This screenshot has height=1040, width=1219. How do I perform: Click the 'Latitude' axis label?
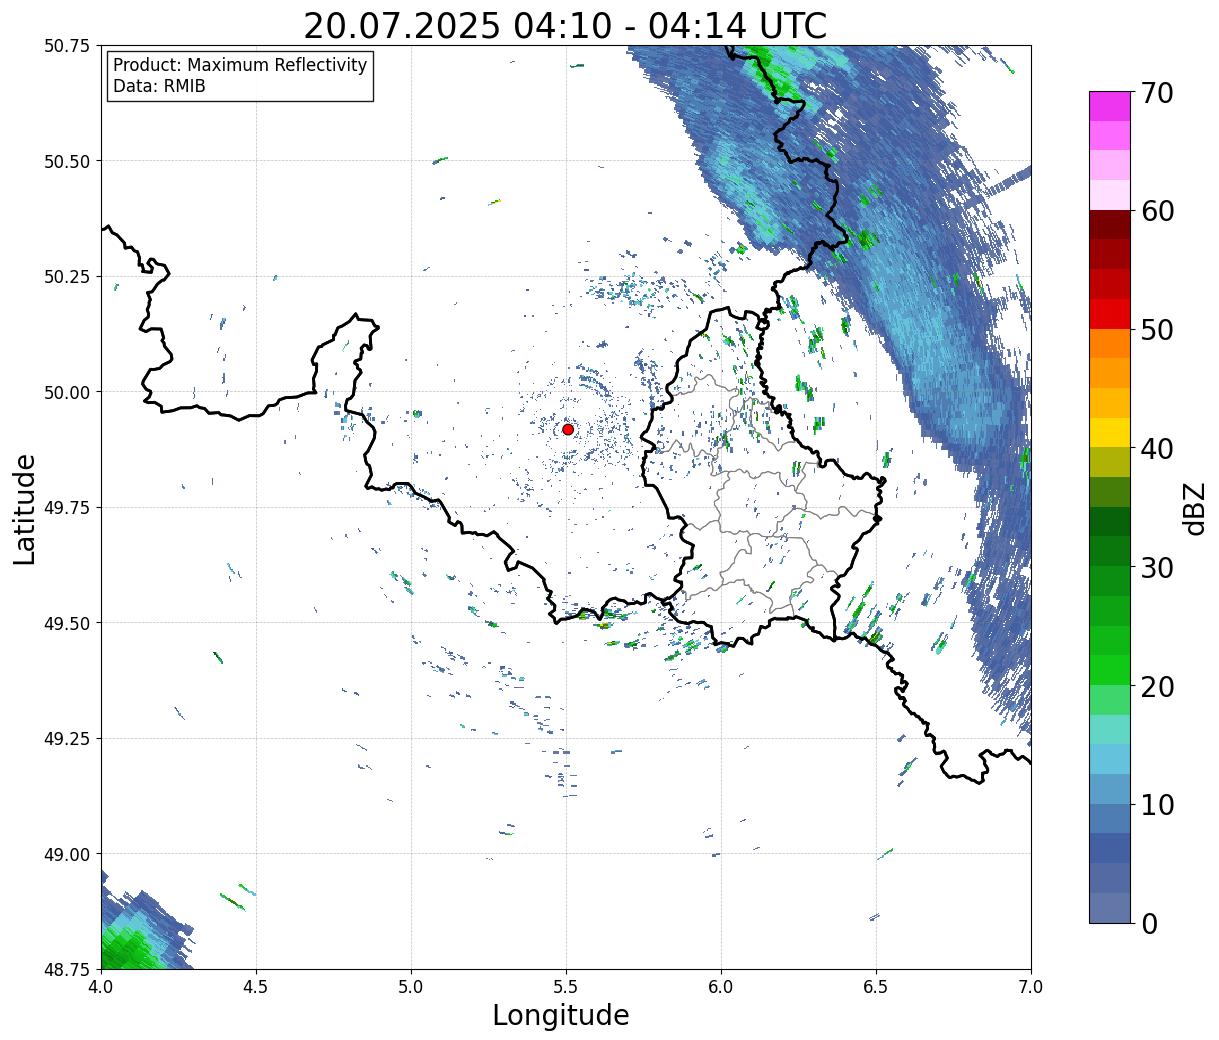tap(25, 509)
